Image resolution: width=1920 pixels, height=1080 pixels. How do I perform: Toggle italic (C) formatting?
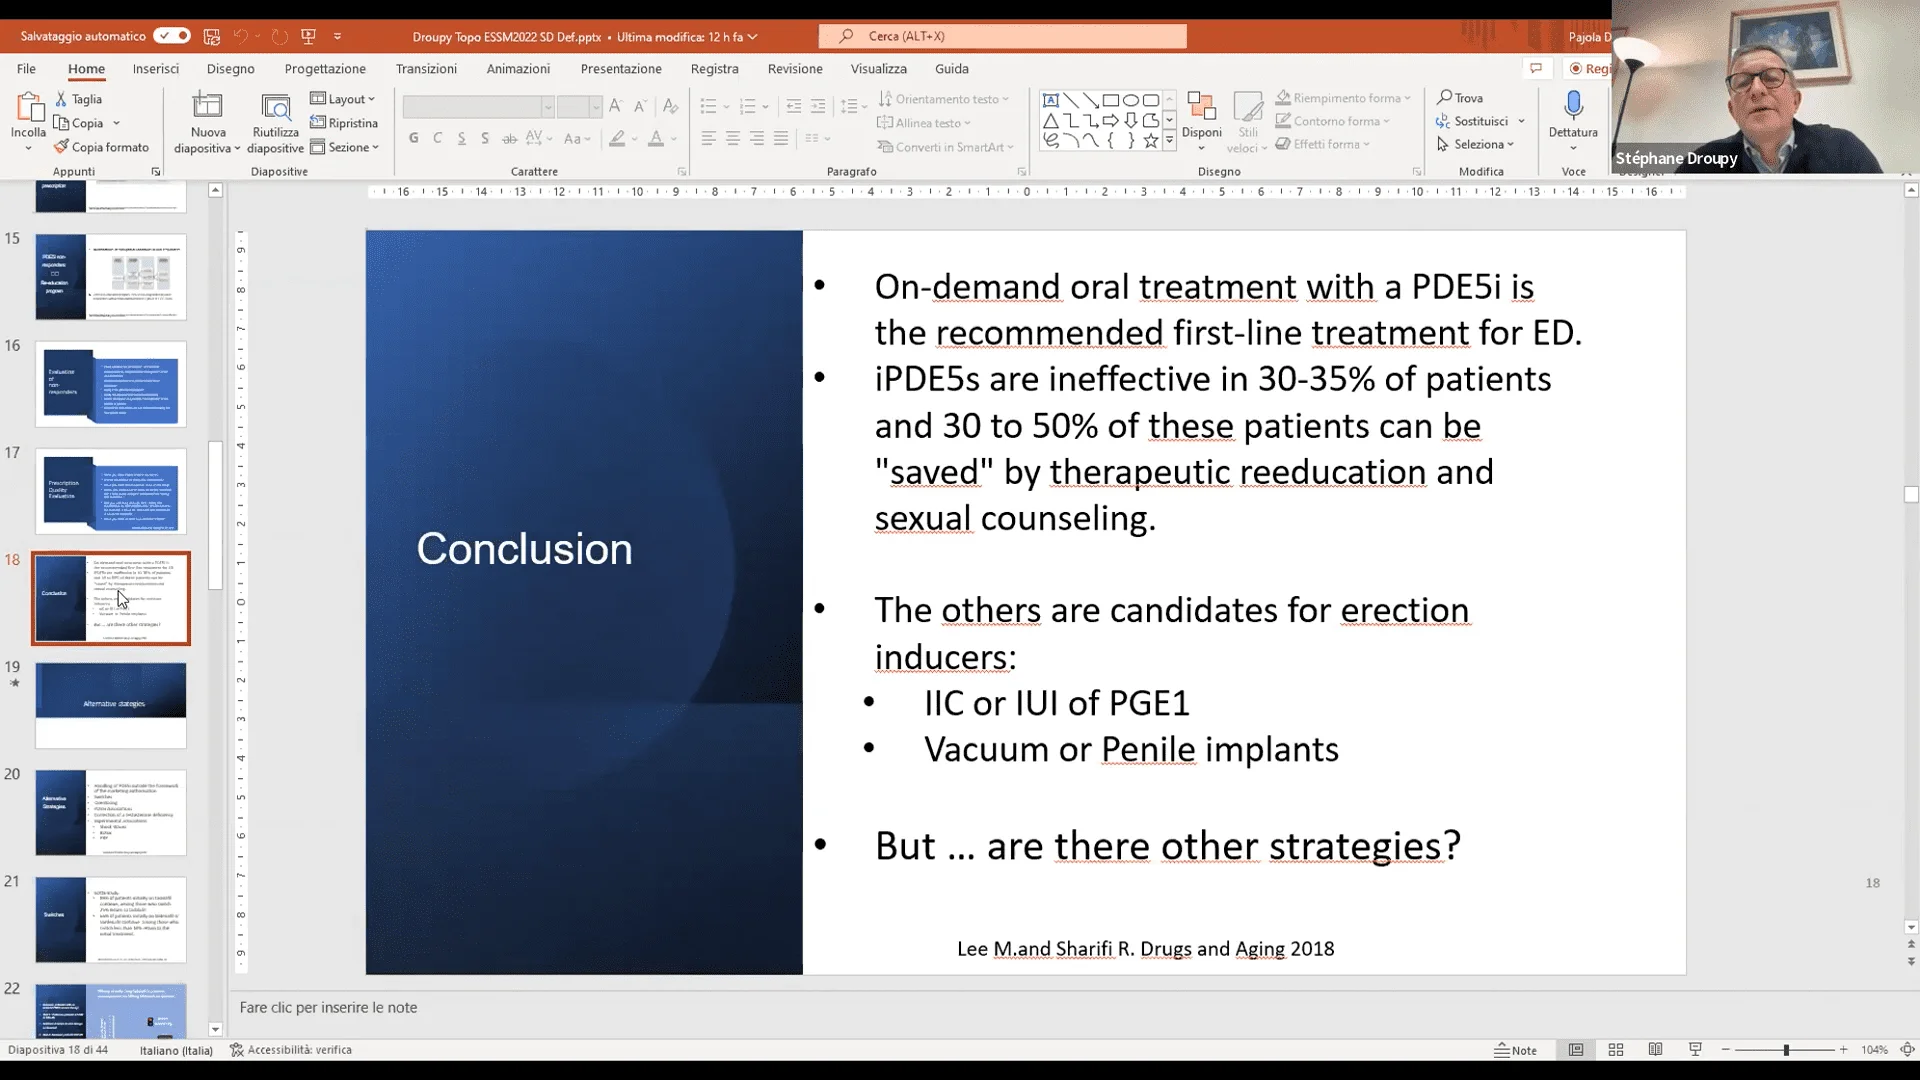[437, 138]
